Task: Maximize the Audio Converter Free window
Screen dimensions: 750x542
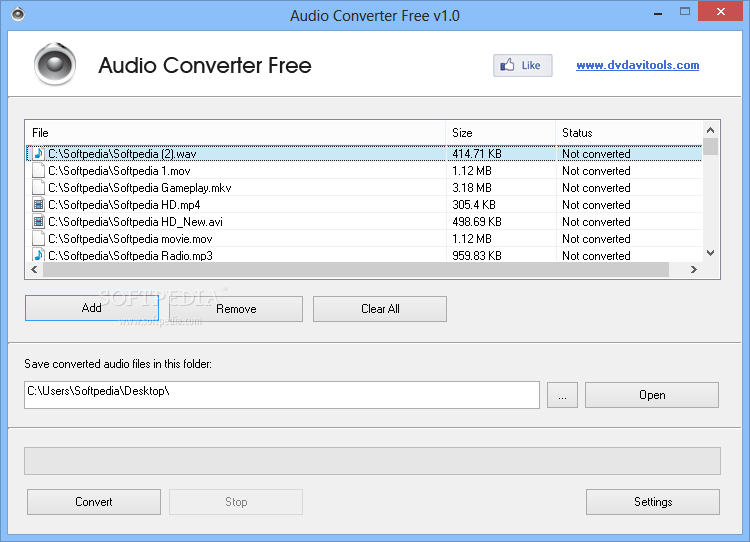Action: click(685, 11)
